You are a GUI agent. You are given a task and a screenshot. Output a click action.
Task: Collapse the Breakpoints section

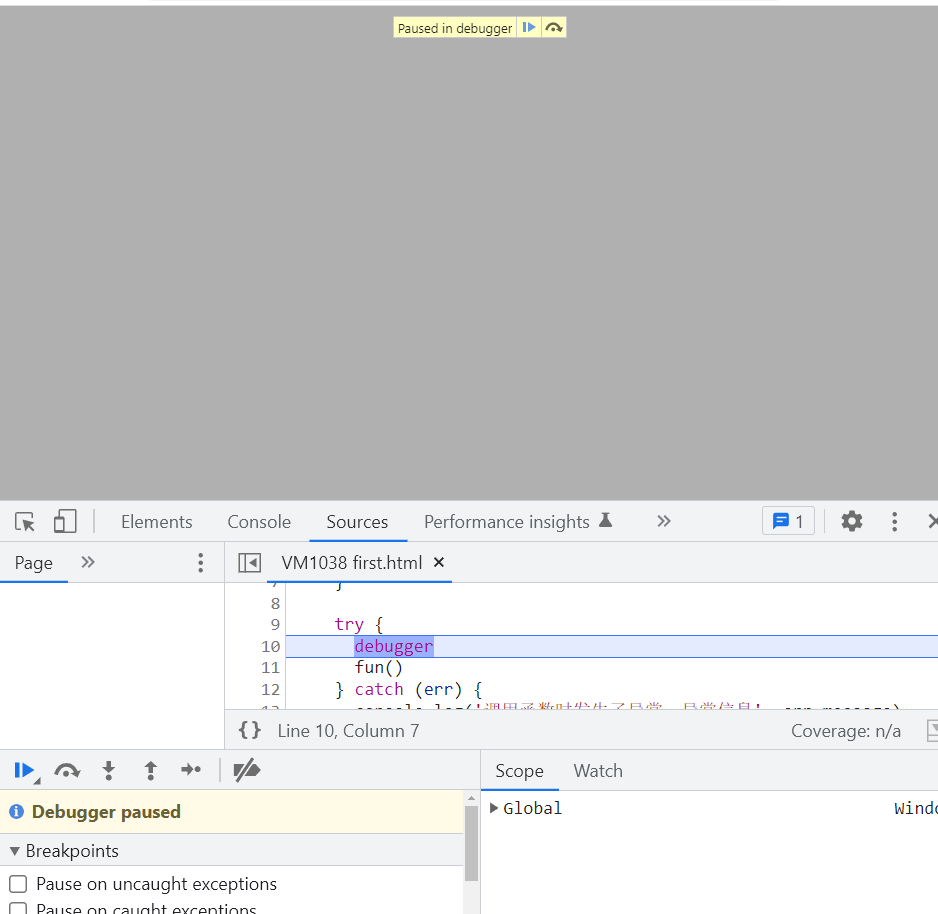tap(15, 851)
